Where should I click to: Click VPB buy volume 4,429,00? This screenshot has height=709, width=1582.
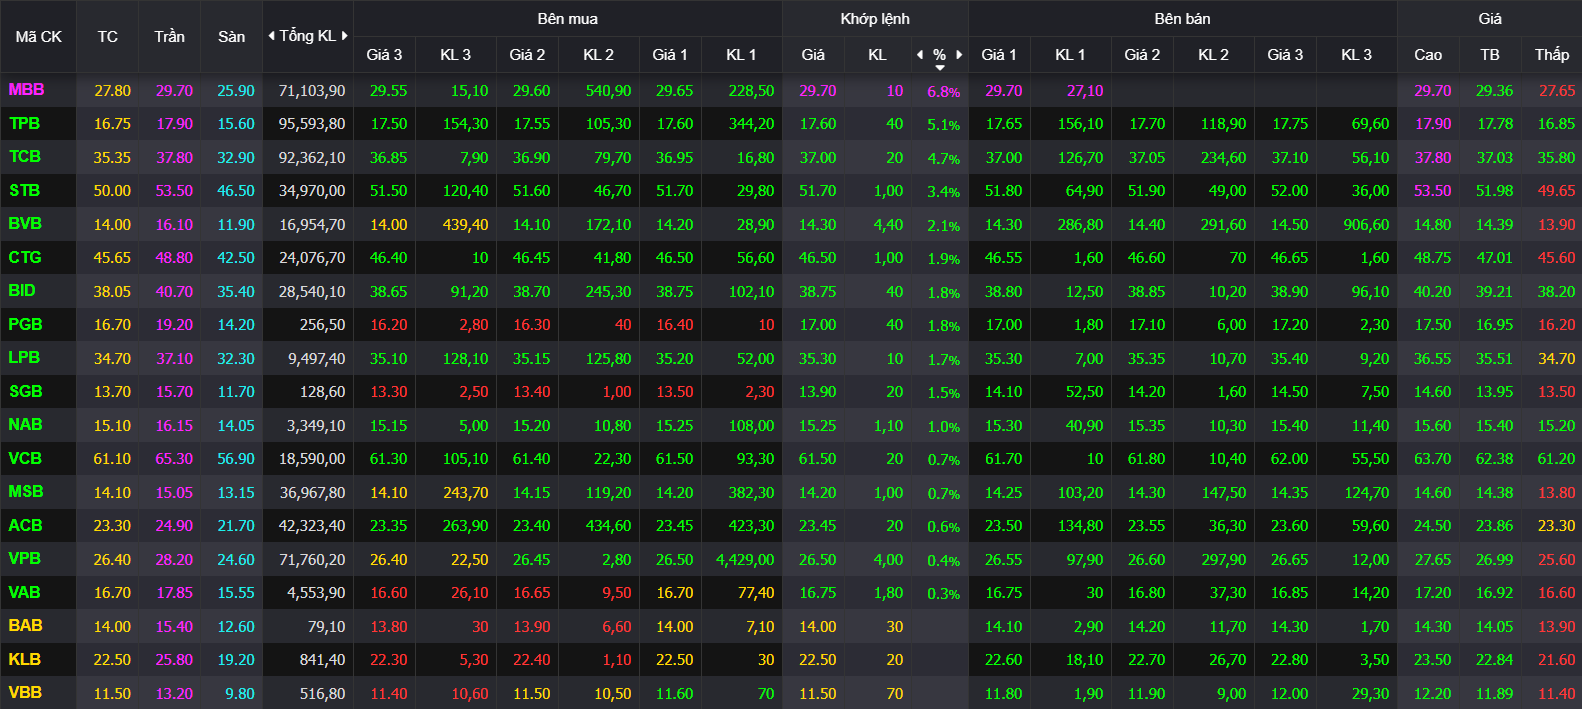(745, 560)
